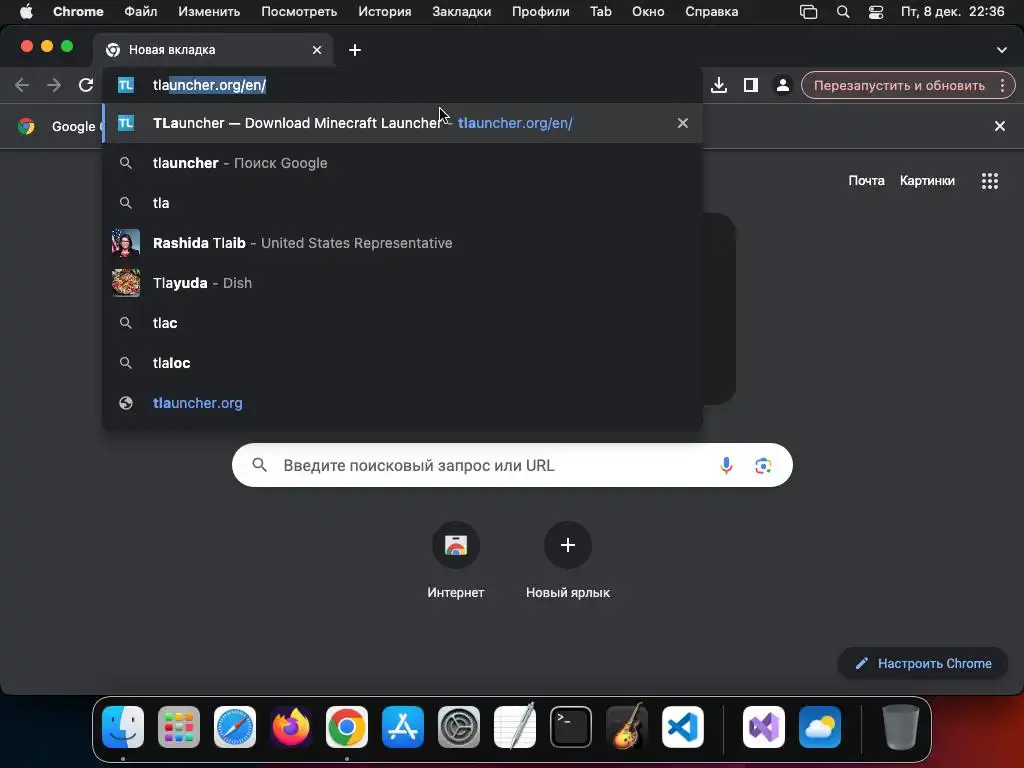Screen dimensions: 1024x768
Task: Close the 'Новая вкладка' tab
Action: (317, 50)
